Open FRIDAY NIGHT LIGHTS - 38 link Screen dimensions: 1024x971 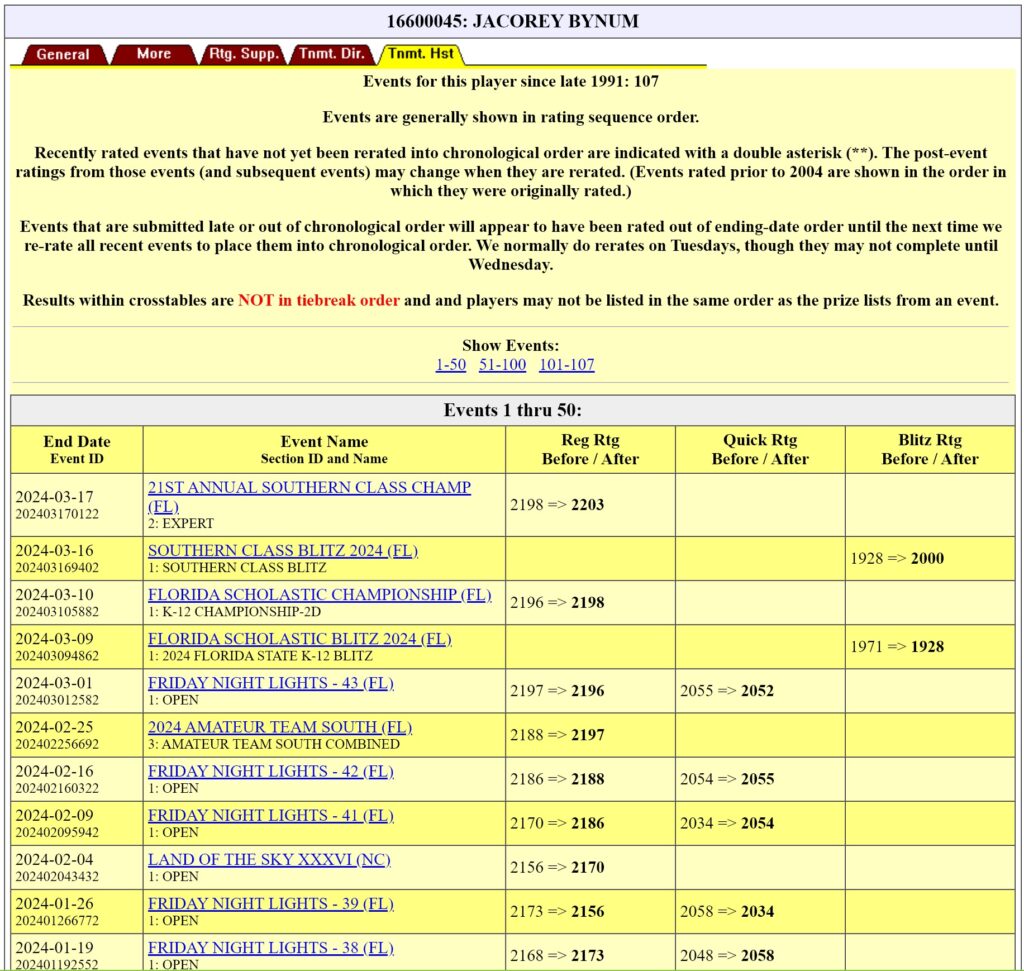tap(270, 947)
